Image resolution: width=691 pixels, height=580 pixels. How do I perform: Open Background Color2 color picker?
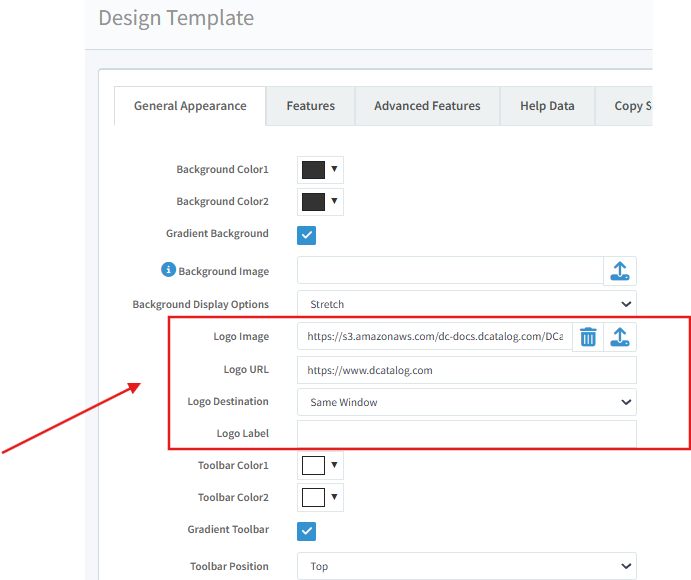coord(320,202)
